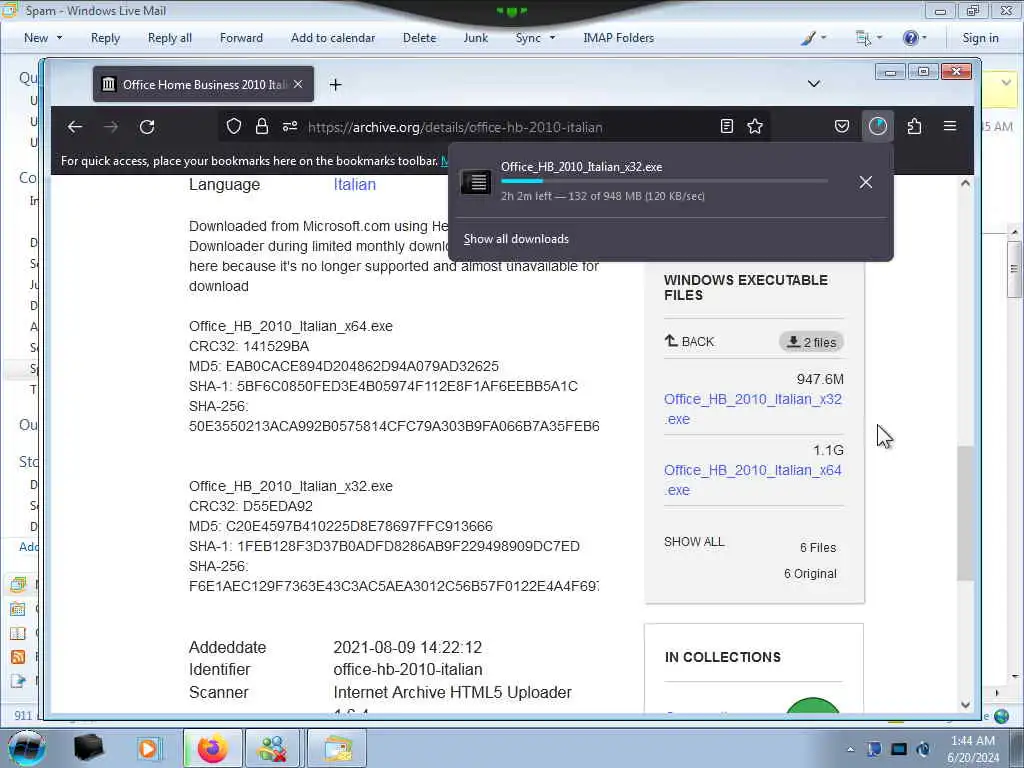This screenshot has width=1024, height=768.
Task: Click the site padlock icon
Action: tap(262, 127)
